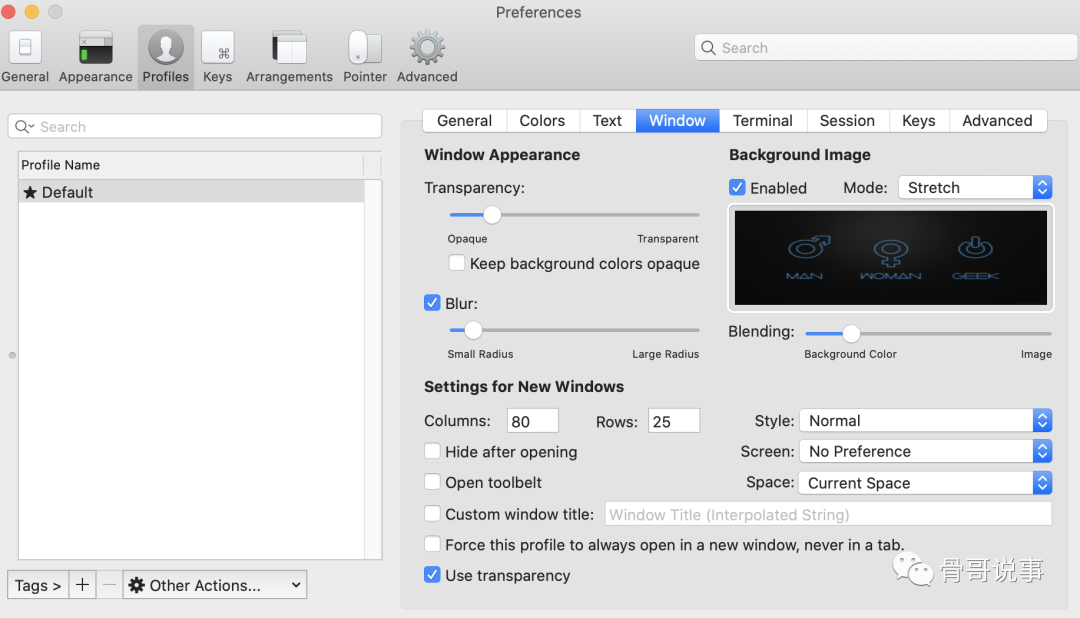Image resolution: width=1080 pixels, height=618 pixels.
Task: Click the plus icon to add profile
Action: pos(82,585)
